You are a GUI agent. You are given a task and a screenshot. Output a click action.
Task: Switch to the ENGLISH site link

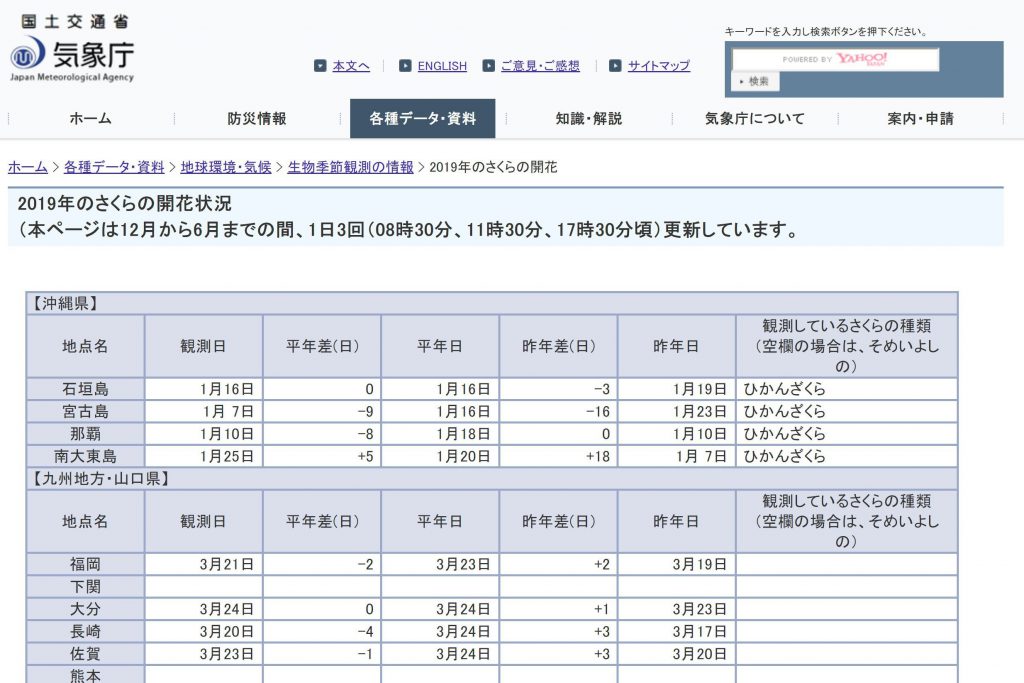(442, 66)
